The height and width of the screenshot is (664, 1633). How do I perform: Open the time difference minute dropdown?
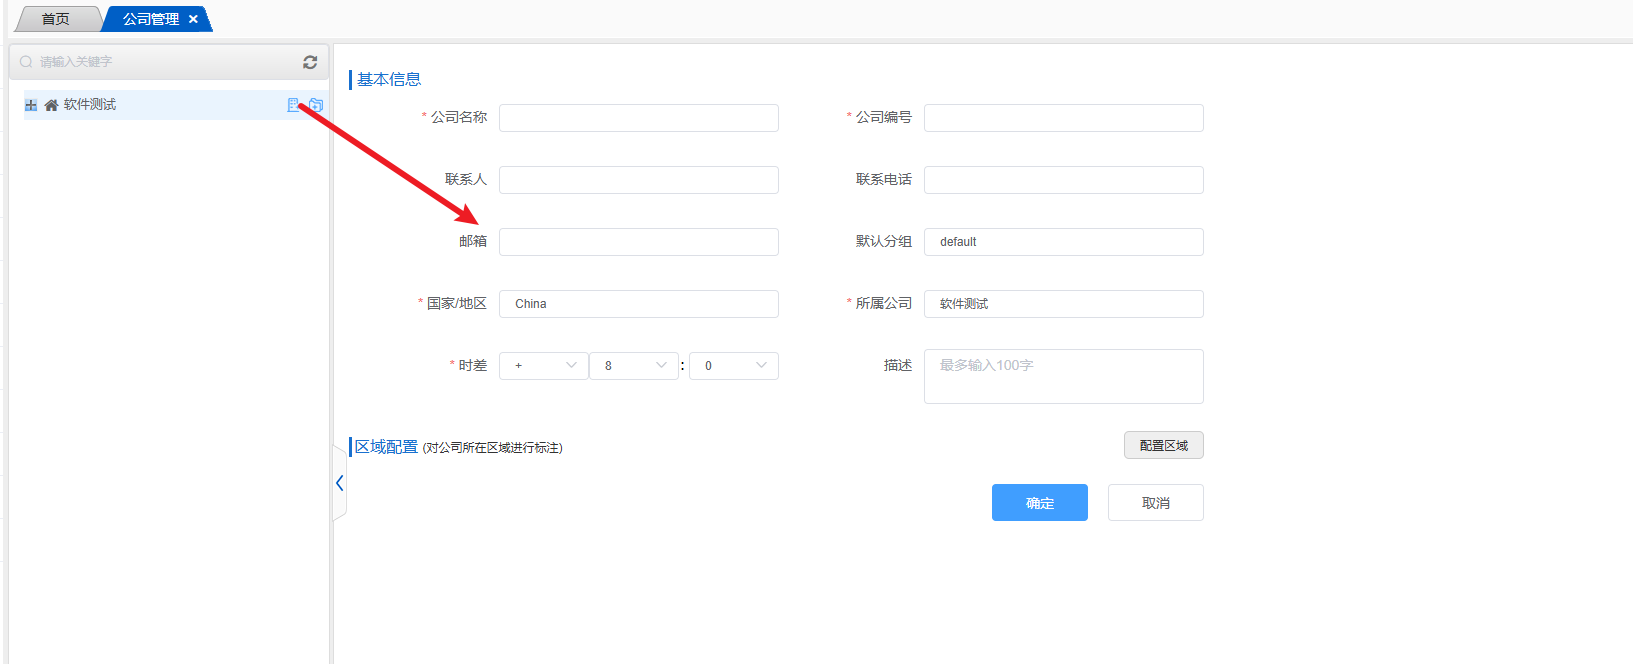tap(733, 366)
